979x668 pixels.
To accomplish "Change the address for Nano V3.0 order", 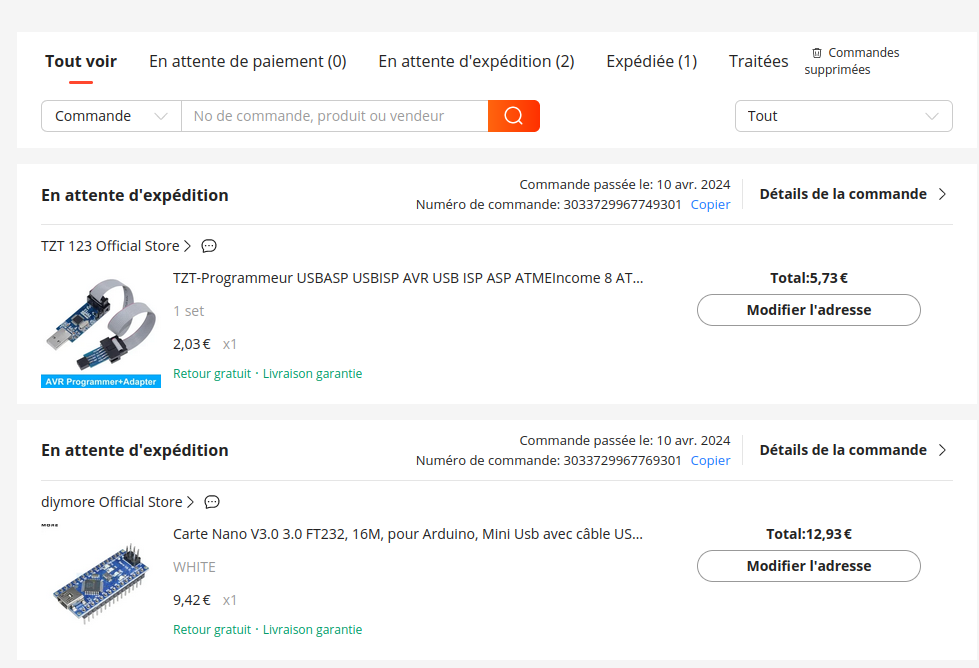I will tap(808, 566).
